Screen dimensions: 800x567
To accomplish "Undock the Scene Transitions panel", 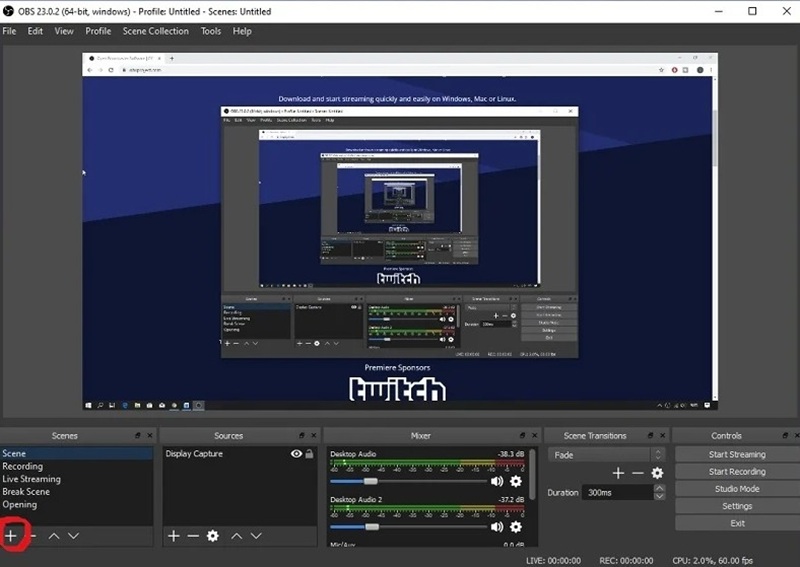I will pyautogui.click(x=651, y=435).
